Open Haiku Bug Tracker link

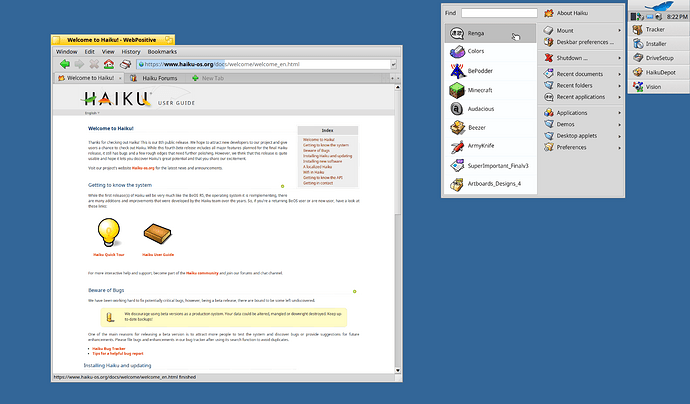(109, 349)
